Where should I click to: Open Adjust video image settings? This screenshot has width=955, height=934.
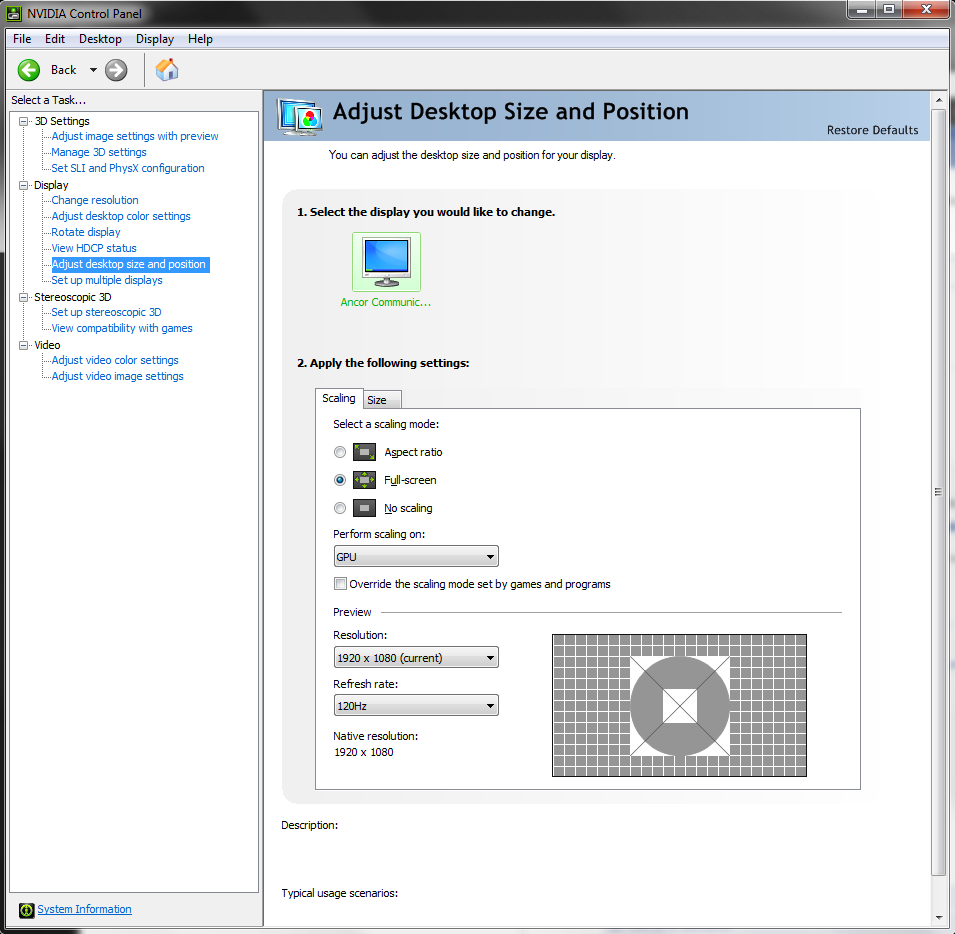[x=118, y=376]
